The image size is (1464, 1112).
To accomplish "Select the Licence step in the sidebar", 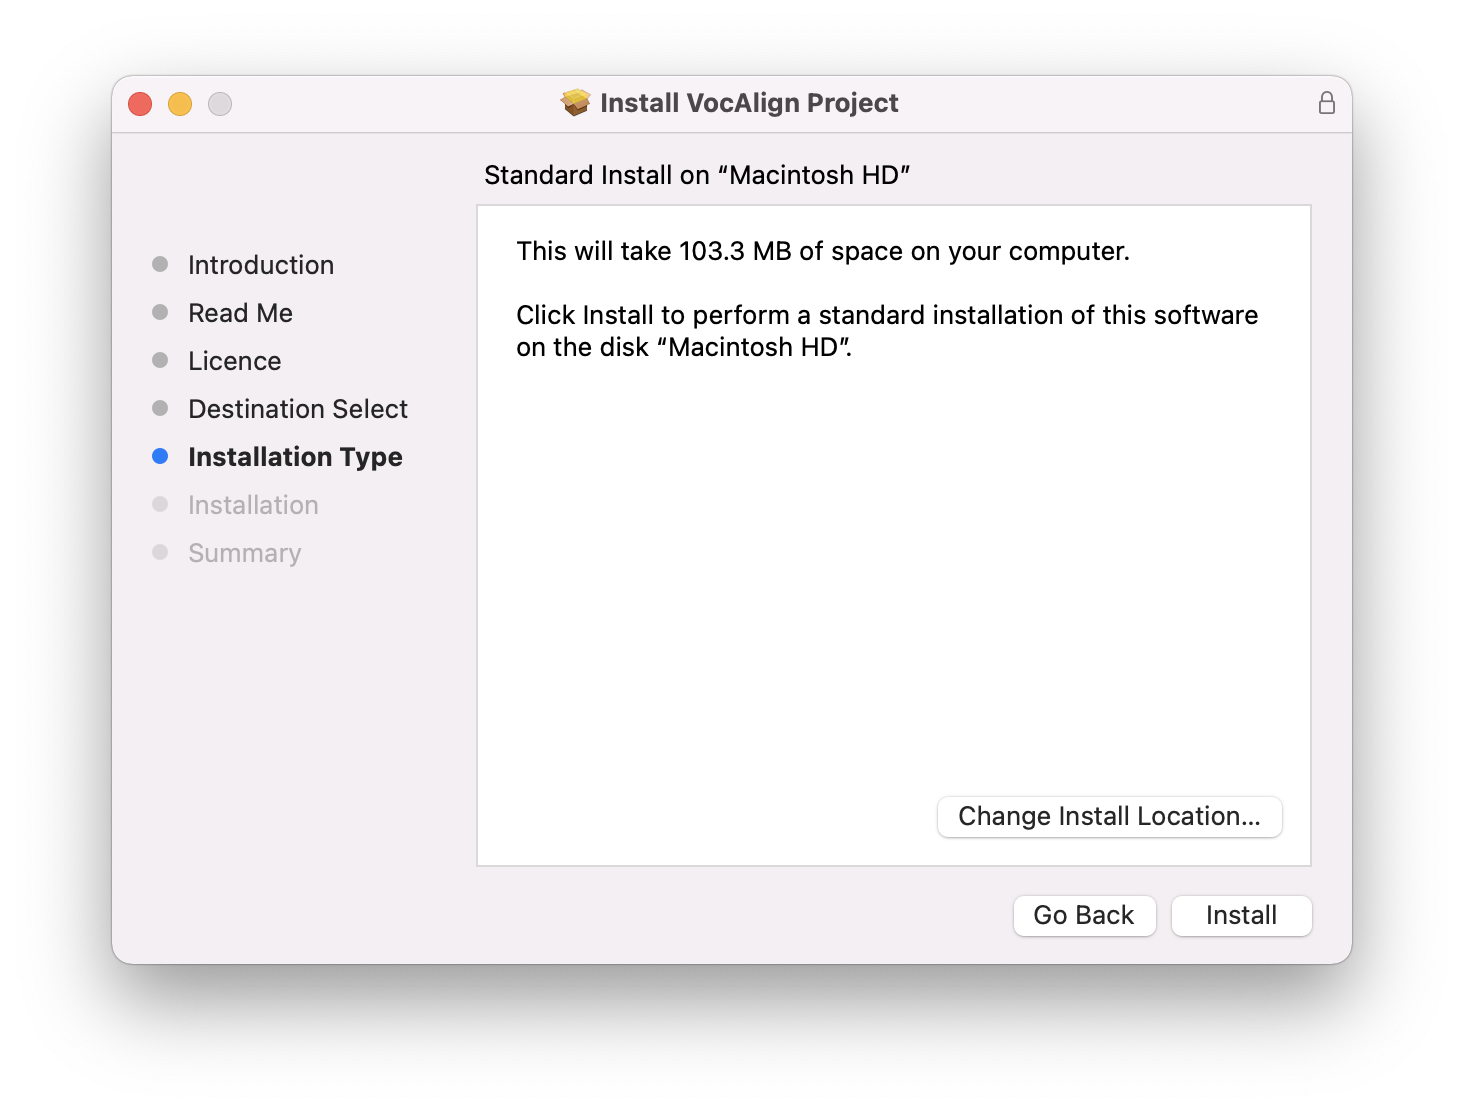I will (235, 361).
